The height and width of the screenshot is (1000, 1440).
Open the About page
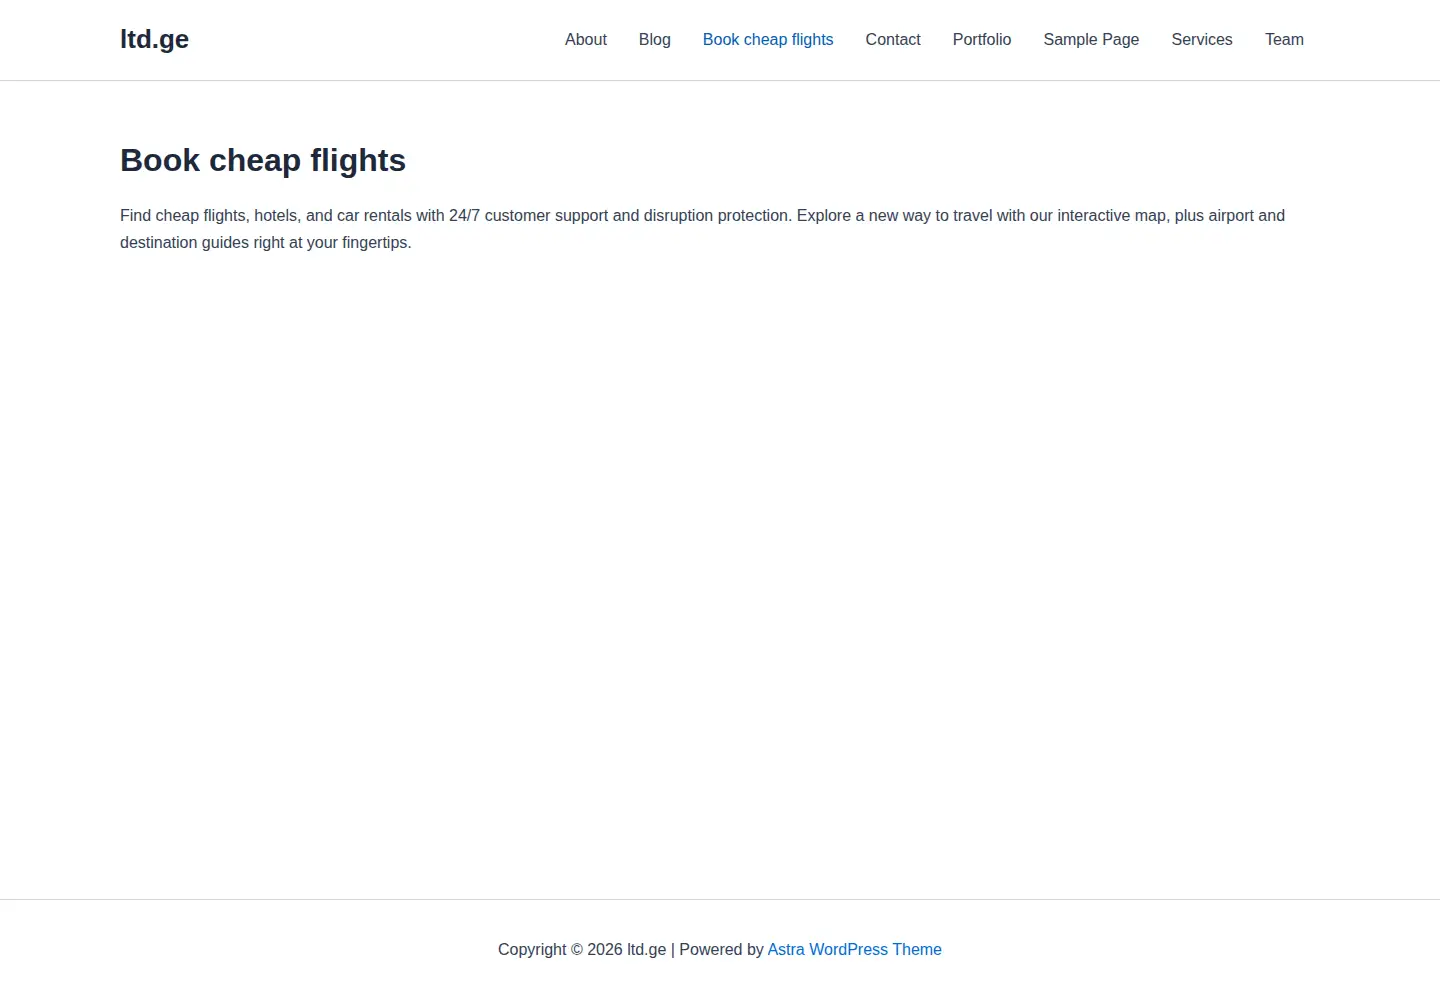[x=586, y=40]
